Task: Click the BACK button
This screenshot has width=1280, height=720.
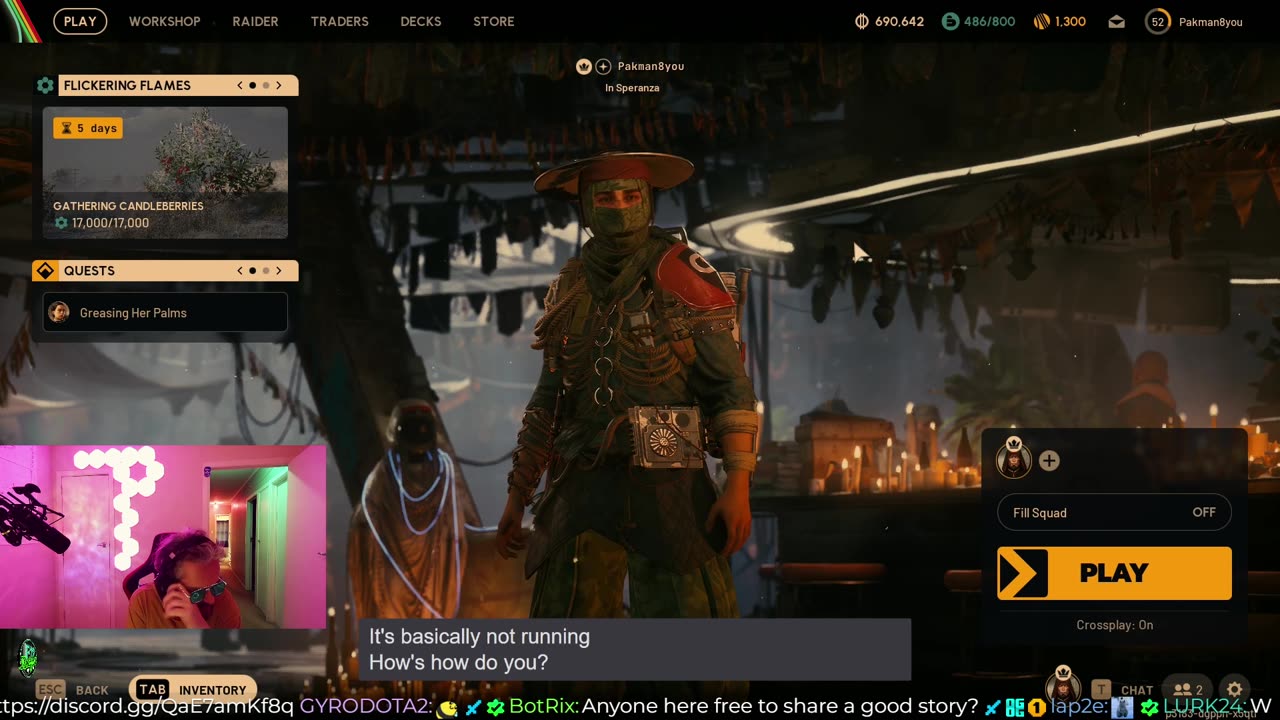Action: 92,690
